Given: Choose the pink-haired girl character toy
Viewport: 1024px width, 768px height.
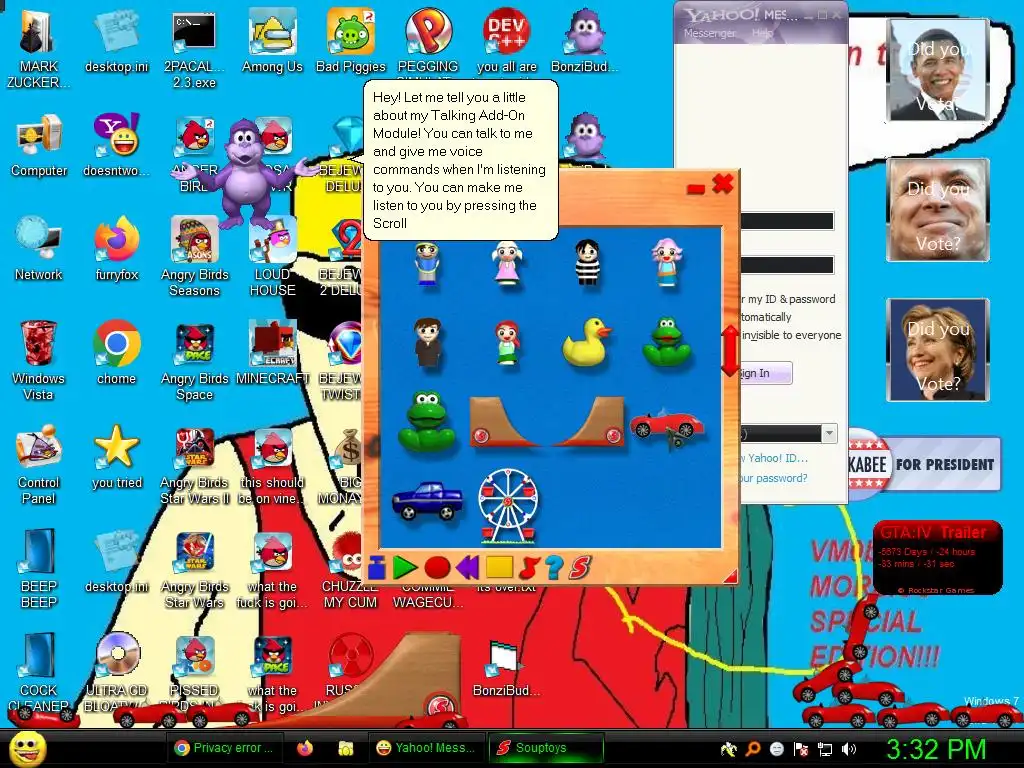Looking at the screenshot, I should click(x=667, y=262).
